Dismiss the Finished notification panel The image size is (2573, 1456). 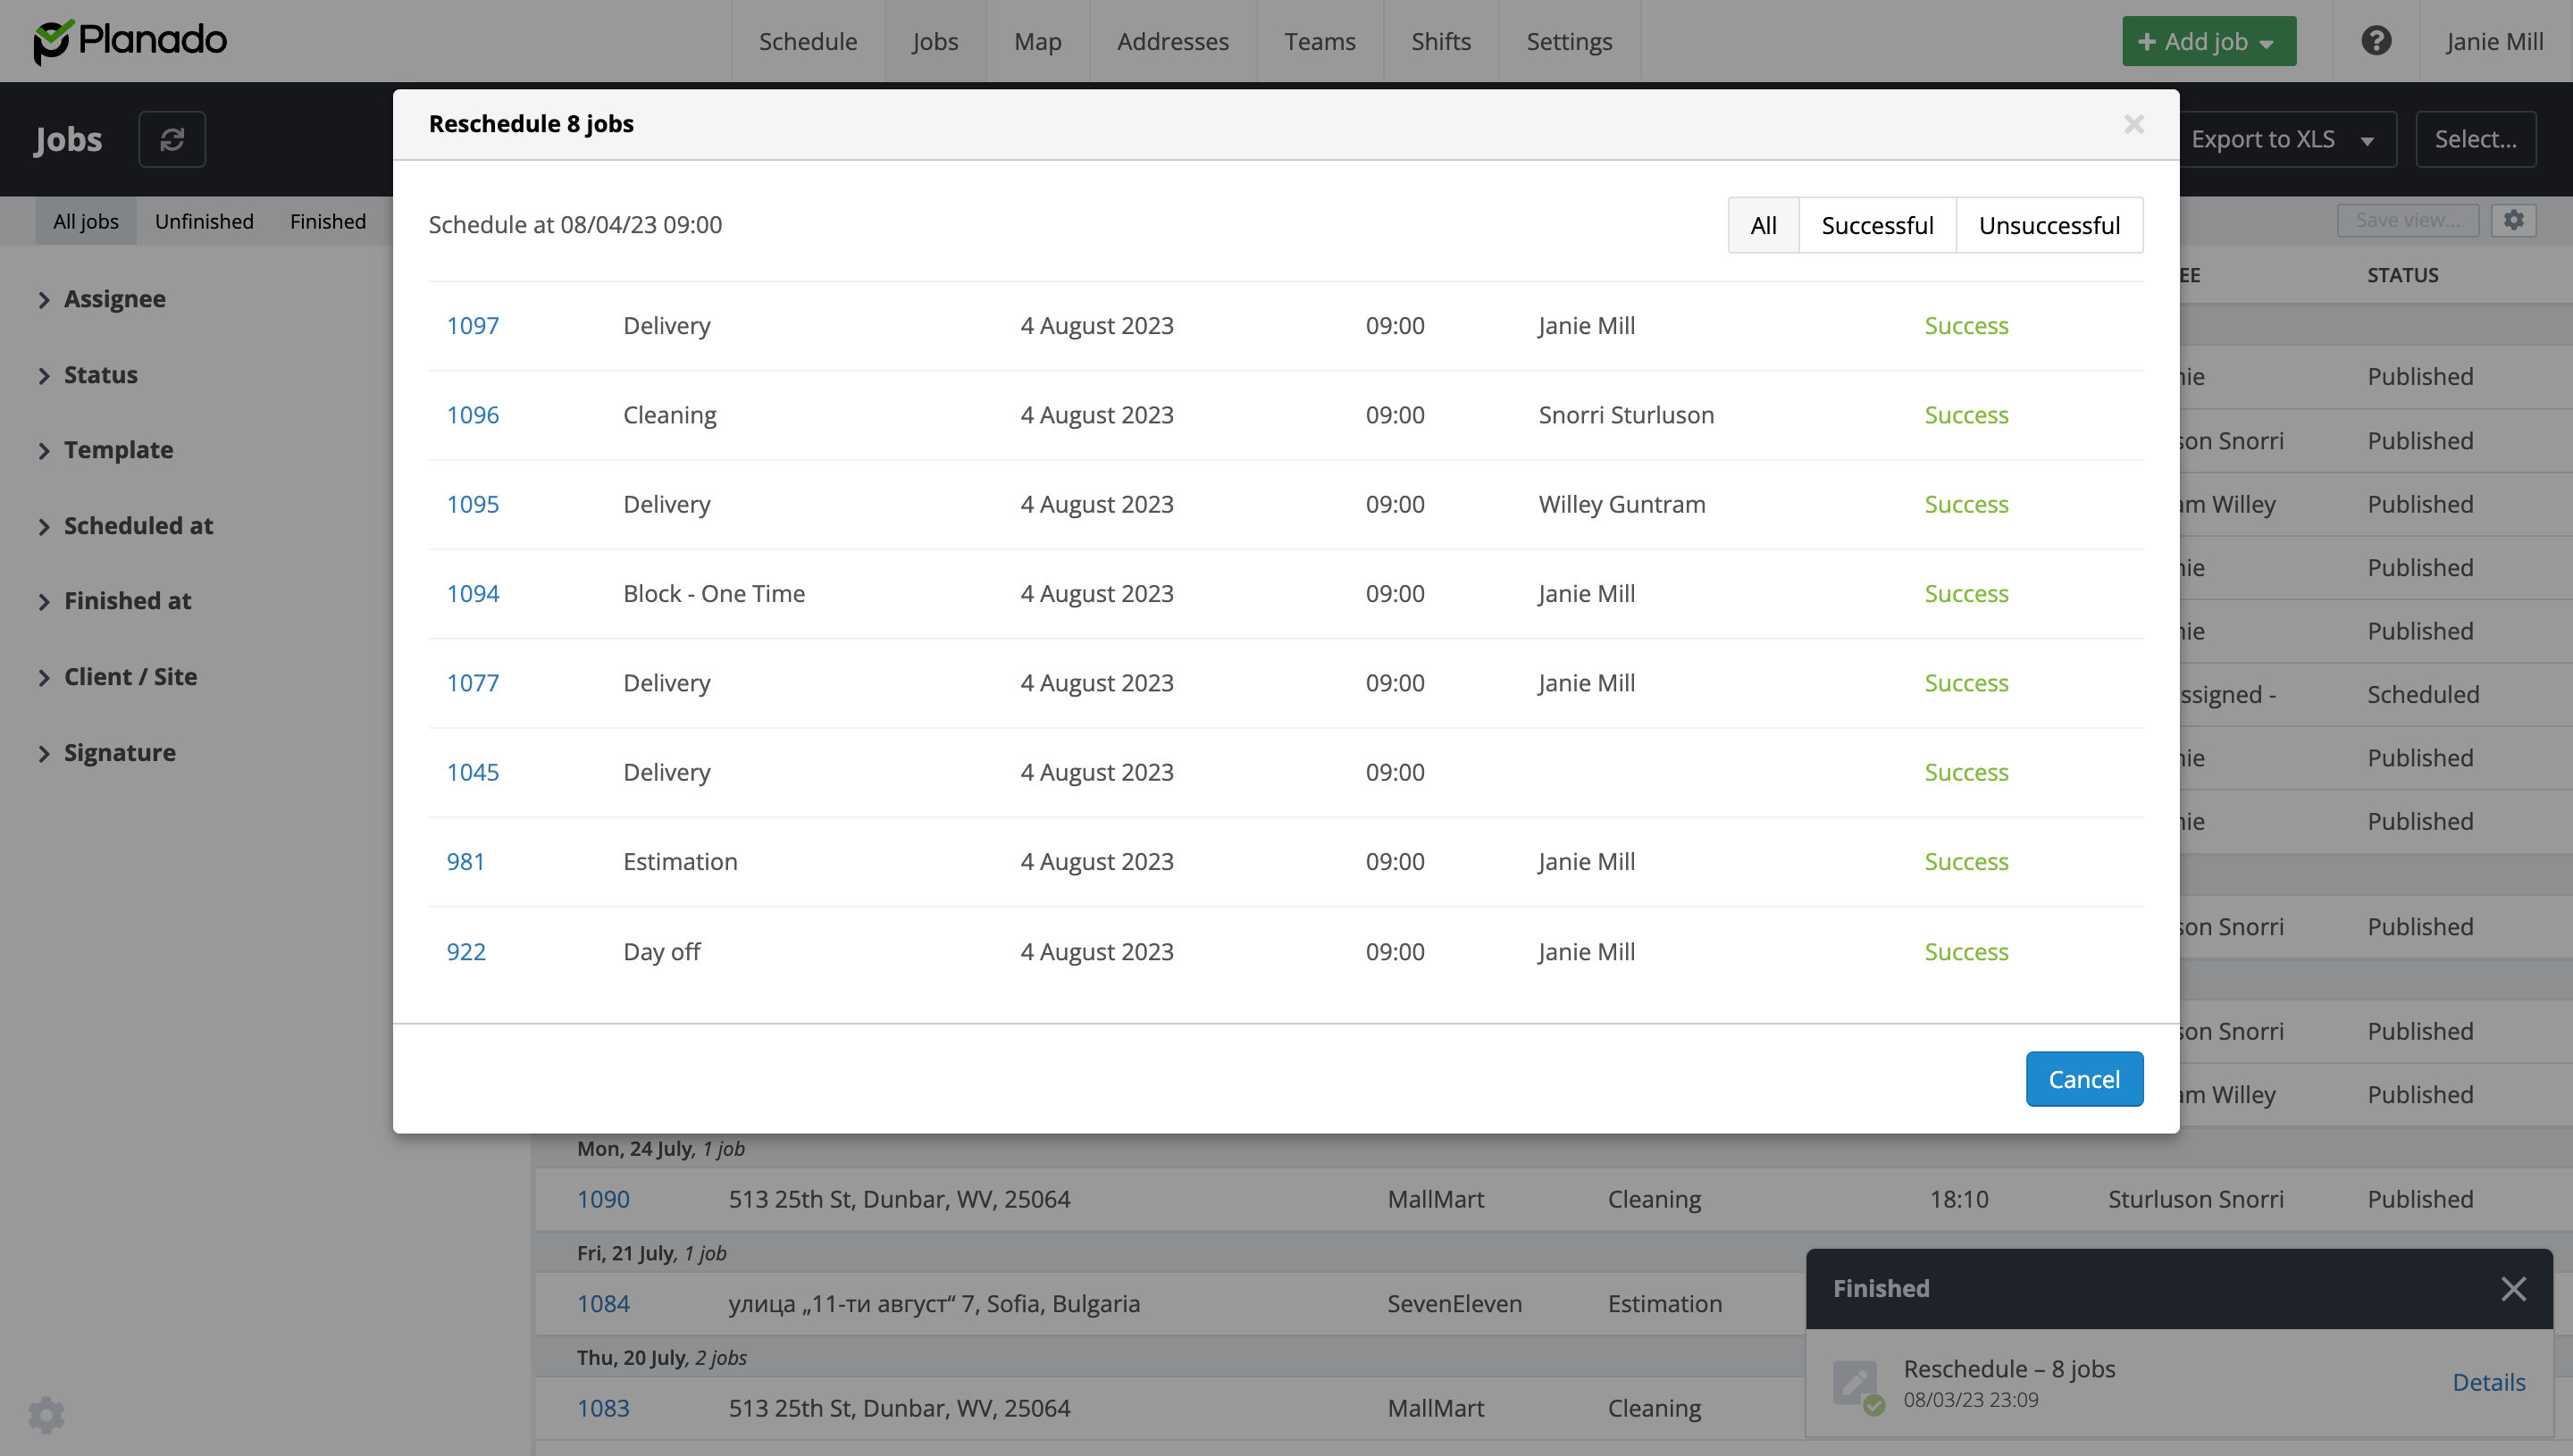2513,1288
